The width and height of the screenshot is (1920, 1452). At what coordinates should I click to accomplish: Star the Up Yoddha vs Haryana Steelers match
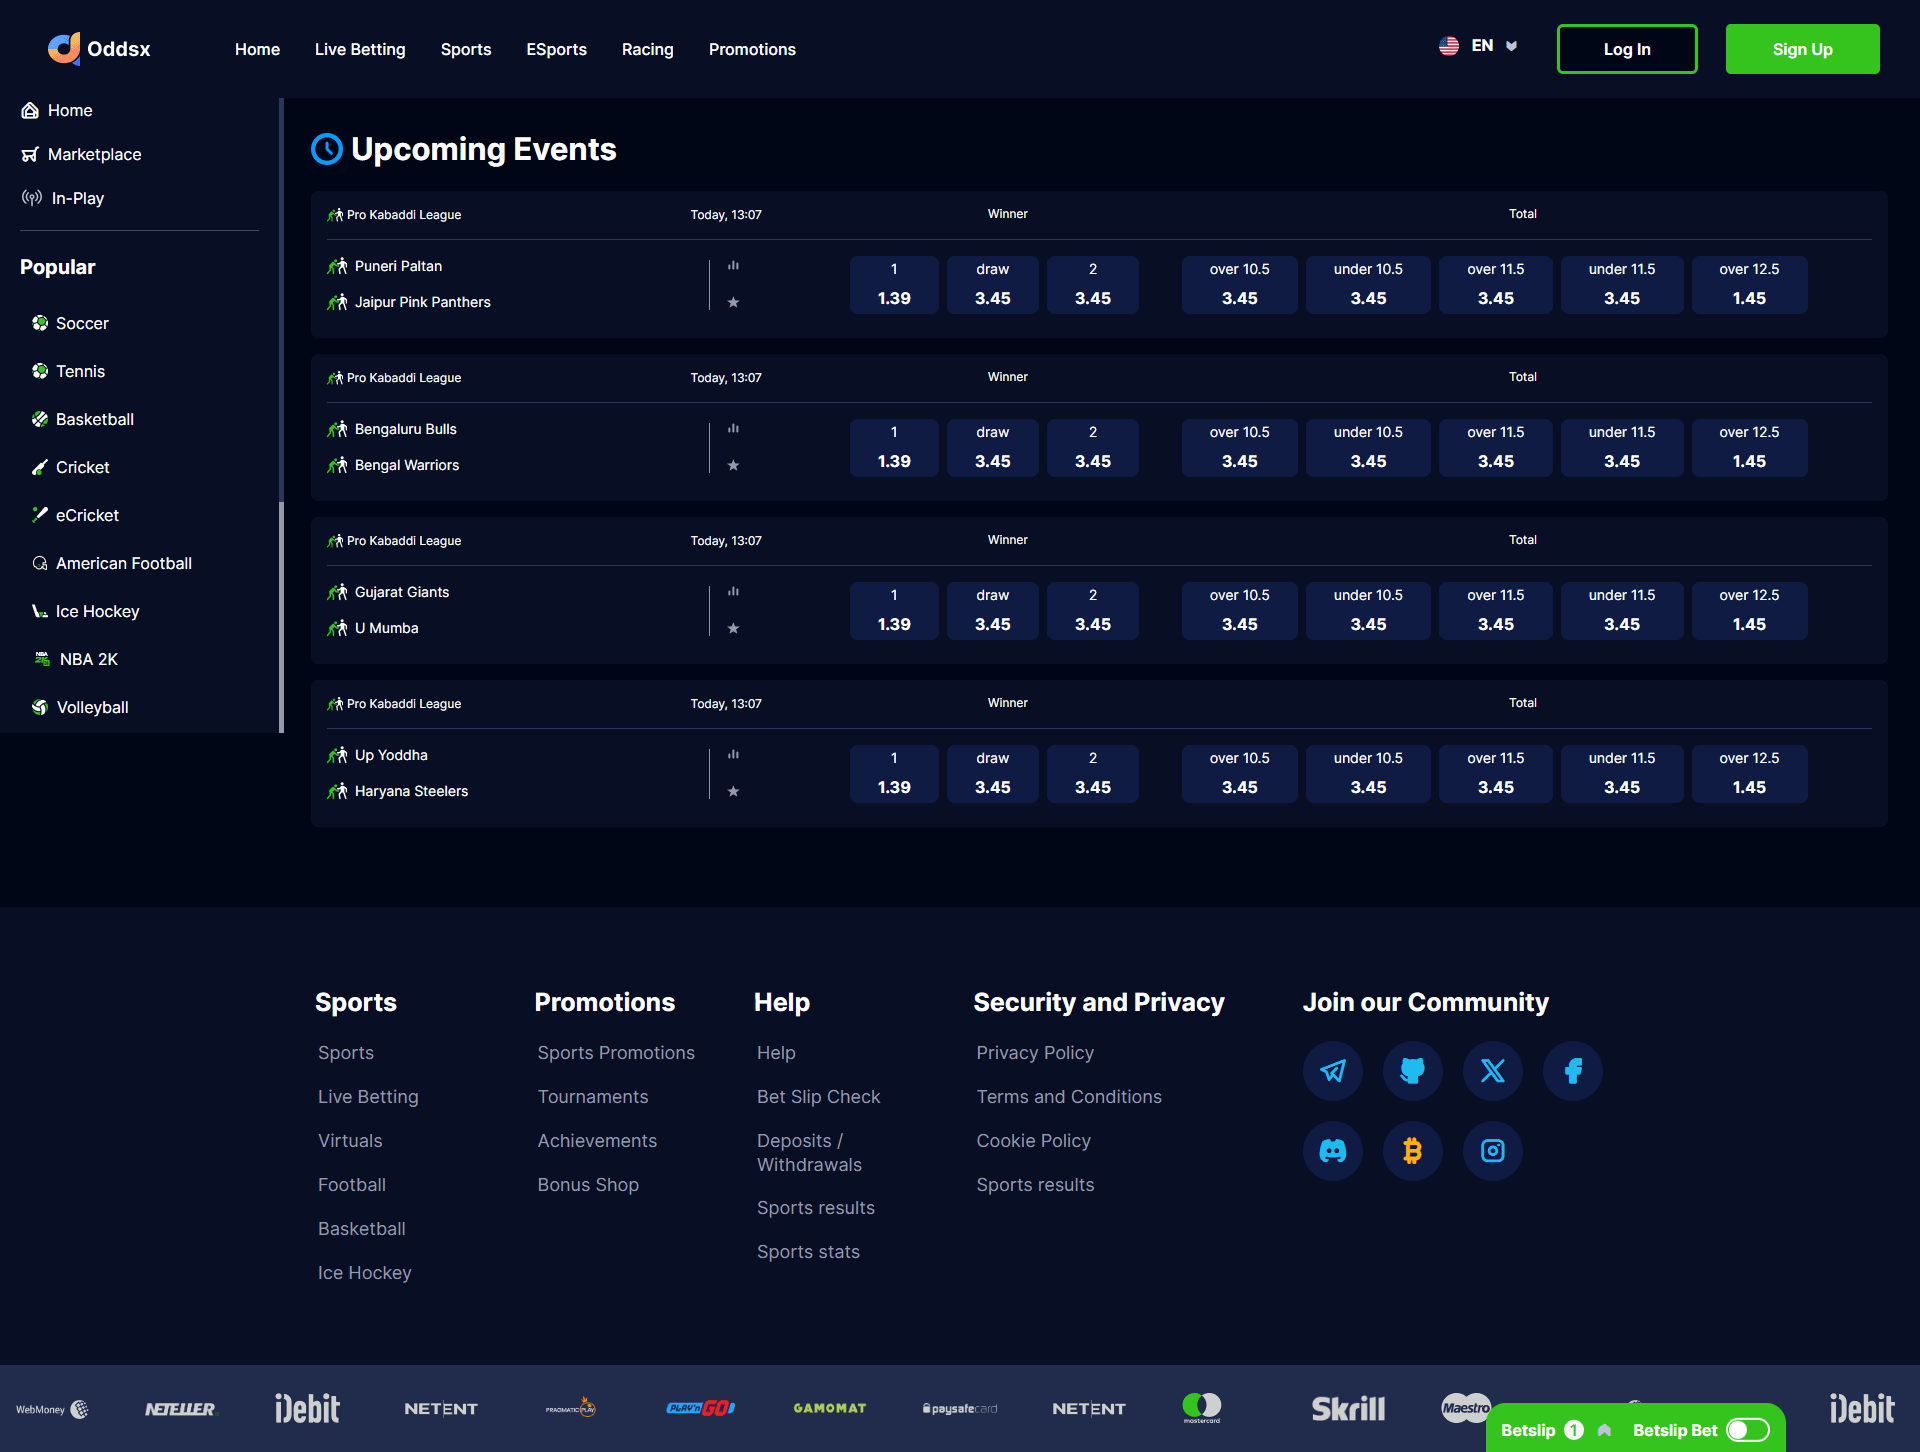(x=733, y=791)
